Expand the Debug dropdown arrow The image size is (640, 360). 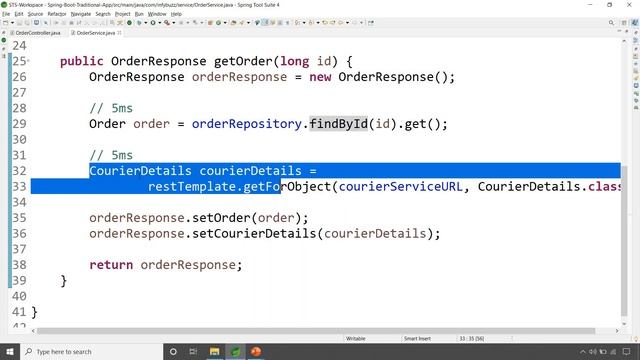coord(146,23)
